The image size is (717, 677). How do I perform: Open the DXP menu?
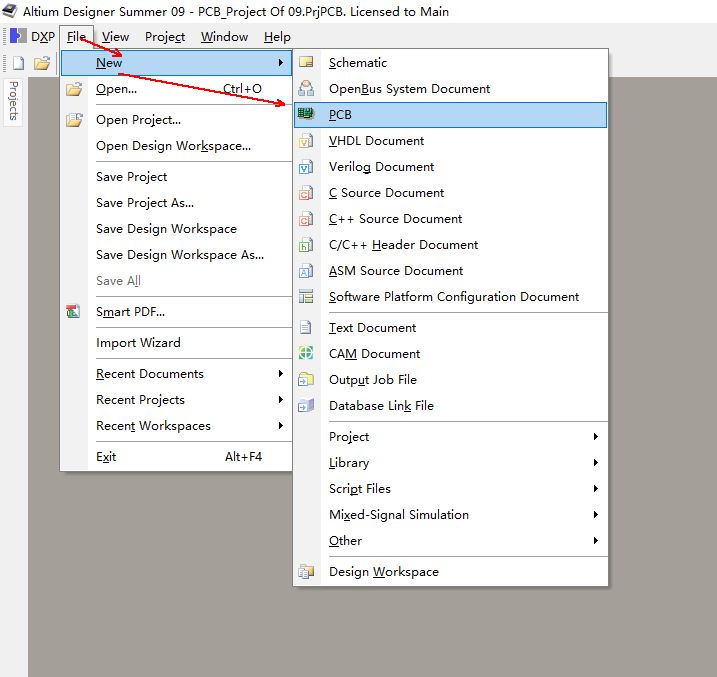point(43,37)
